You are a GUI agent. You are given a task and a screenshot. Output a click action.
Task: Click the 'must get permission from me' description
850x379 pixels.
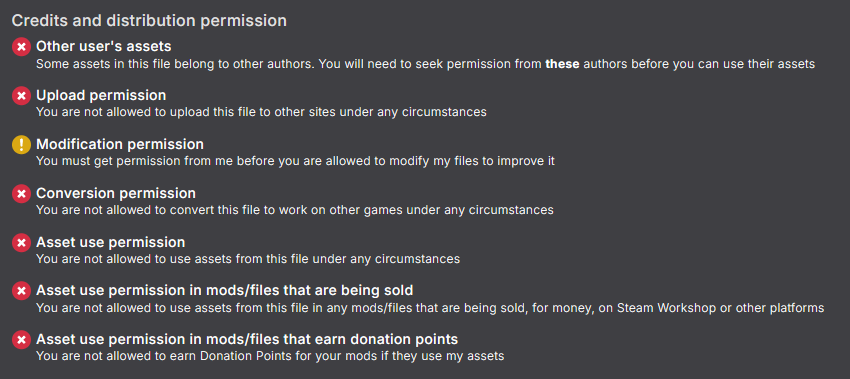click(295, 161)
